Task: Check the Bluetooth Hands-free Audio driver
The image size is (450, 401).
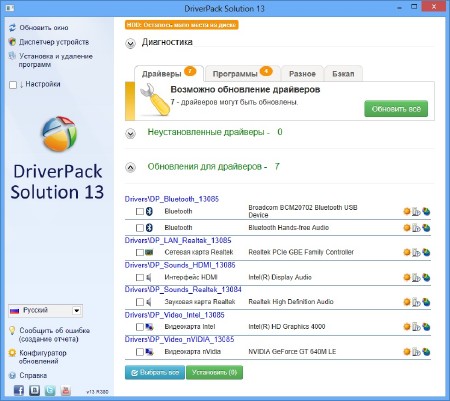Action: (x=140, y=228)
